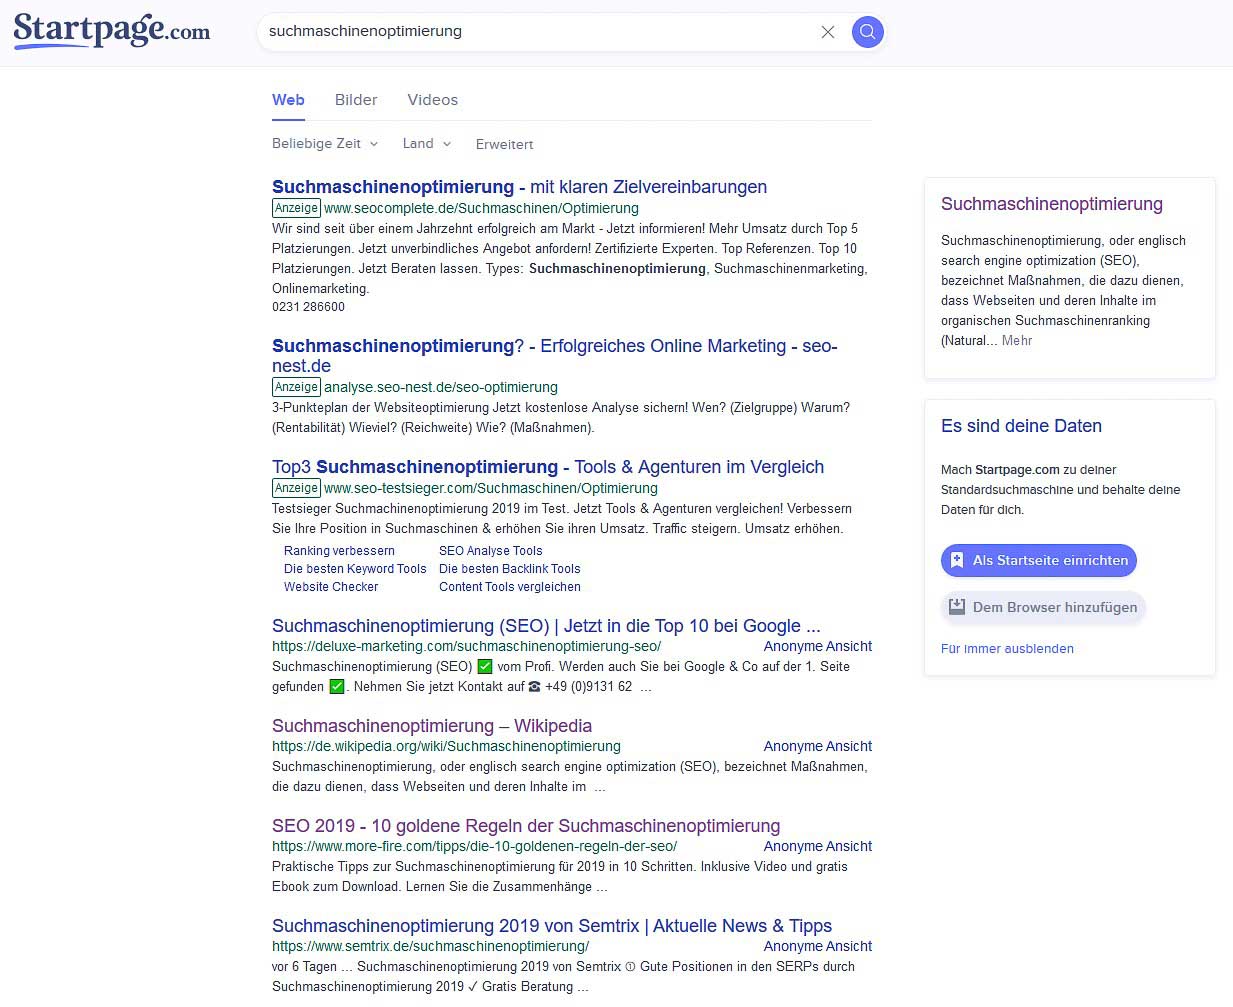Click the analyse.seo-nest.de/seo-optimierung URL

(x=441, y=387)
